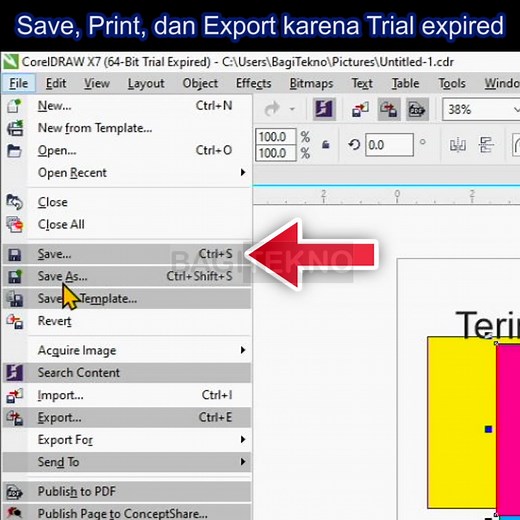Choose Open... from the File menu
Image resolution: width=520 pixels, height=520 pixels.
127,151
